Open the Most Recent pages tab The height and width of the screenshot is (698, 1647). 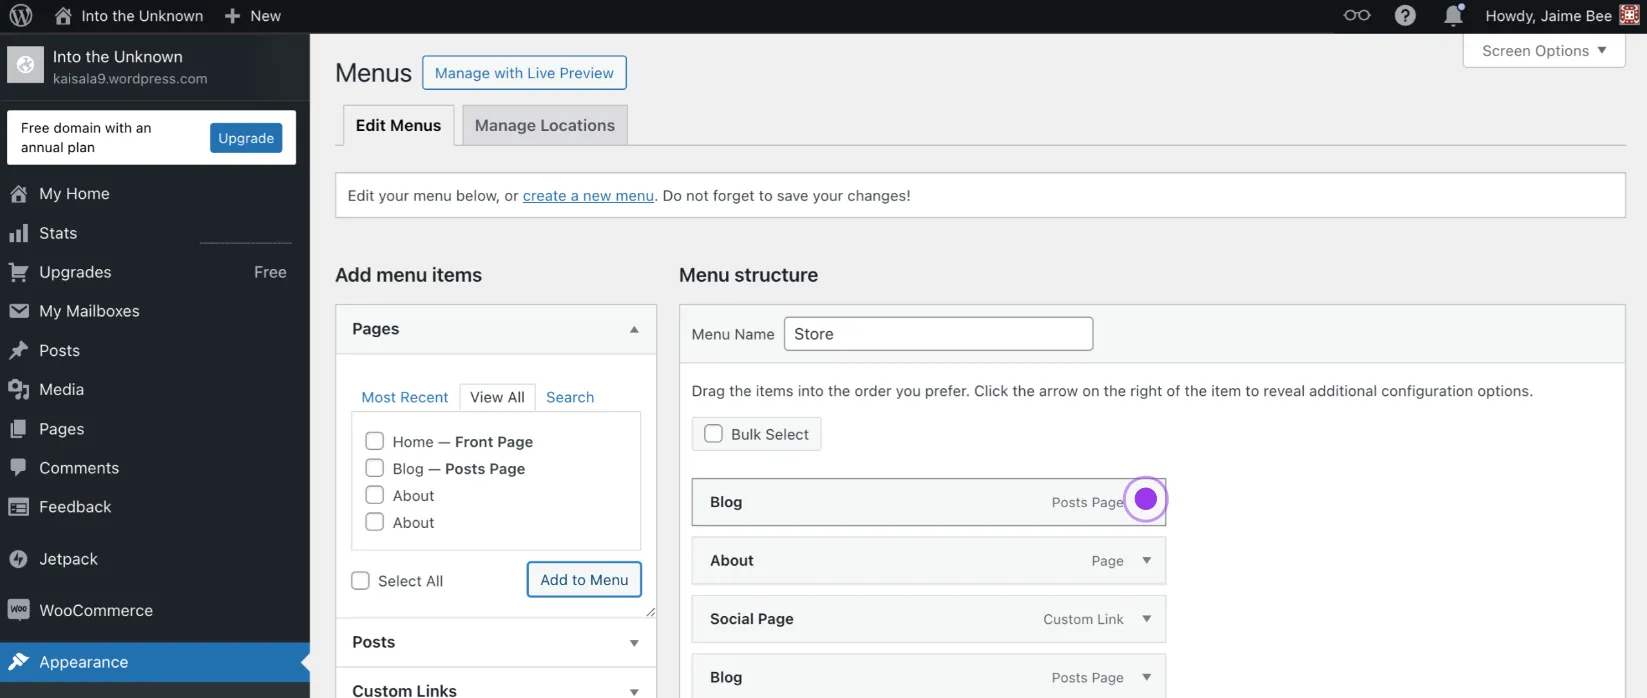[405, 397]
